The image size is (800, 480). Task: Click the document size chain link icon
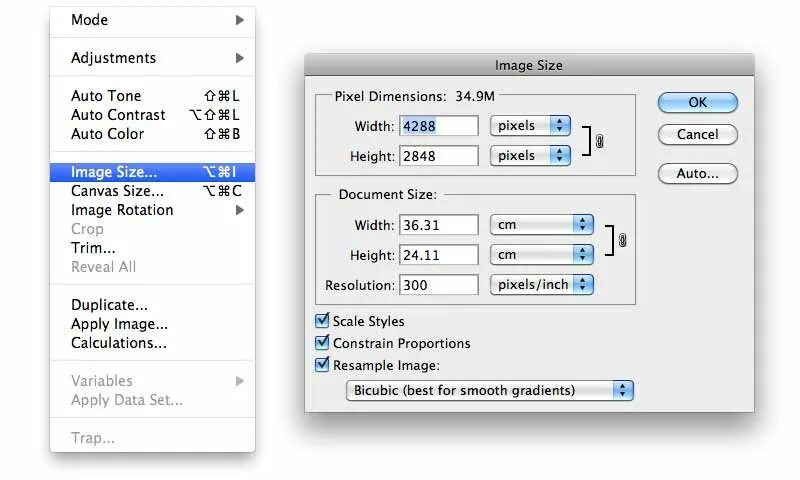(621, 240)
